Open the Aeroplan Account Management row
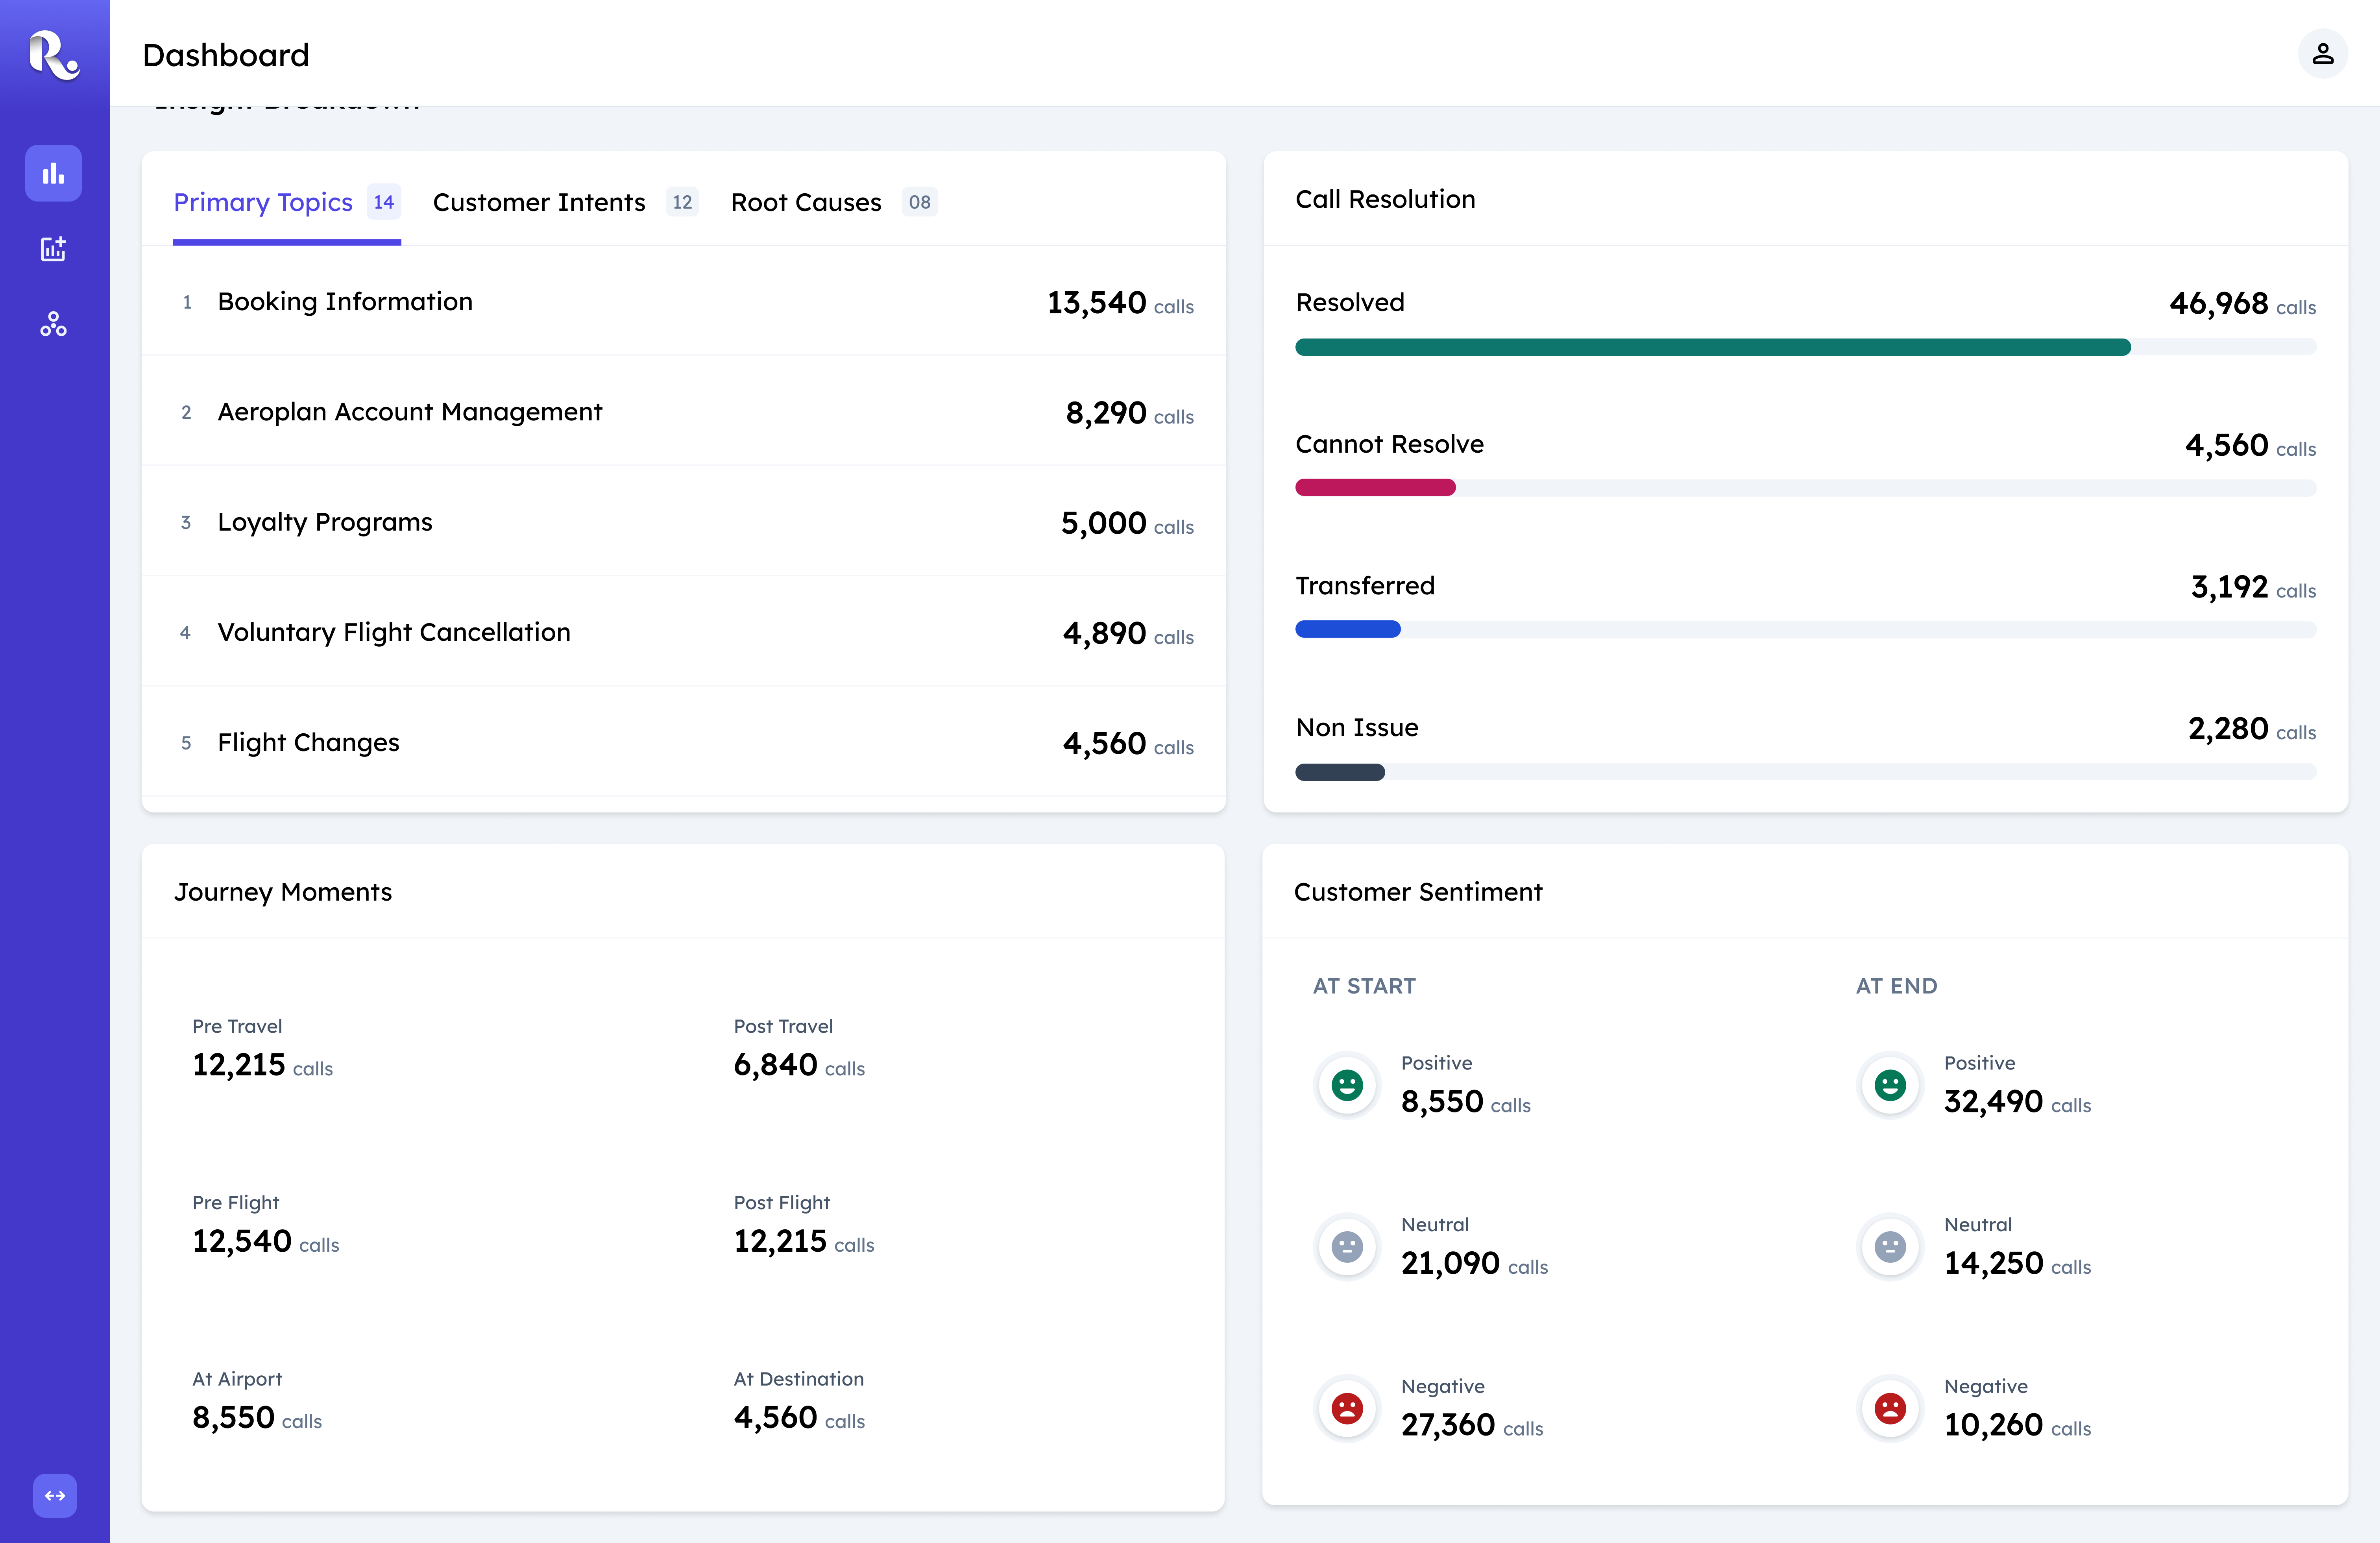 pos(684,411)
